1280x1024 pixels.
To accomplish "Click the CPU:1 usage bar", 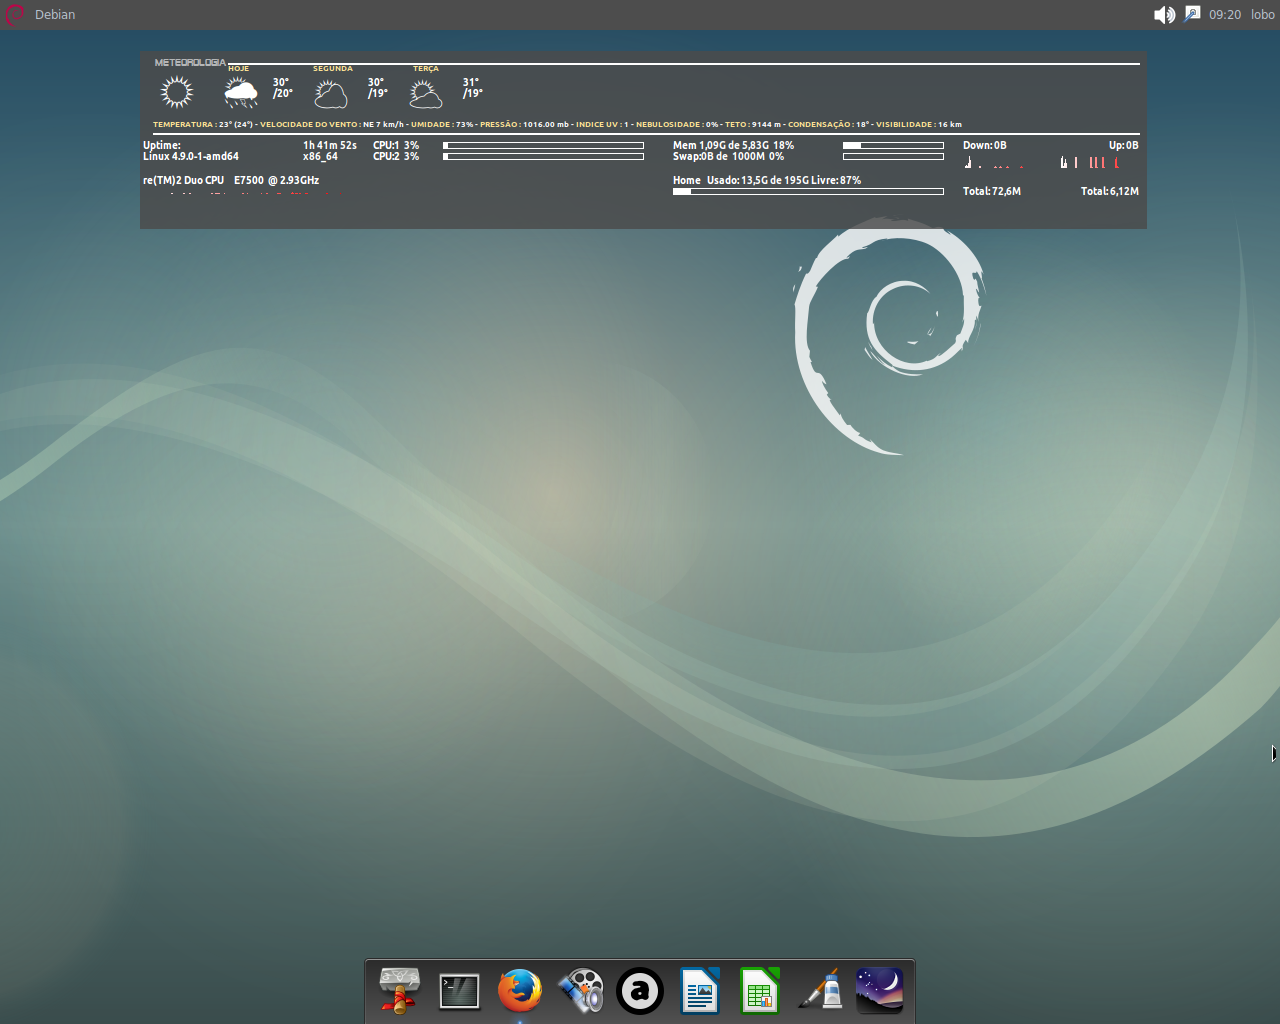I will (x=543, y=144).
